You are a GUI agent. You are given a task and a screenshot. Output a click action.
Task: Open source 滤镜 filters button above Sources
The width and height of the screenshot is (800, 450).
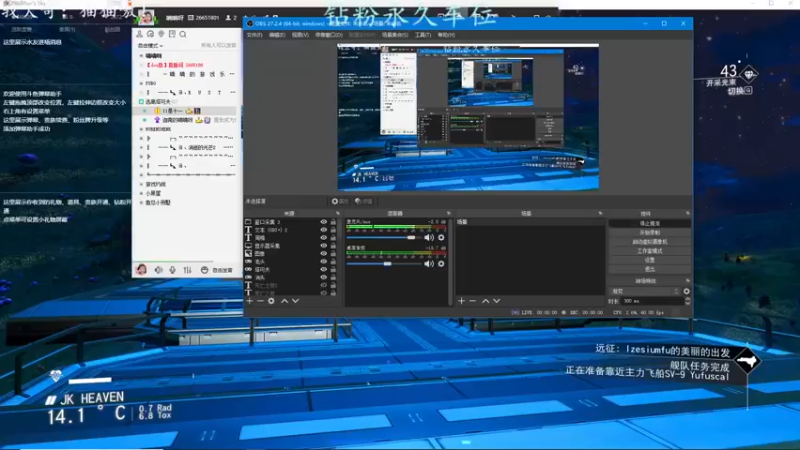363,201
